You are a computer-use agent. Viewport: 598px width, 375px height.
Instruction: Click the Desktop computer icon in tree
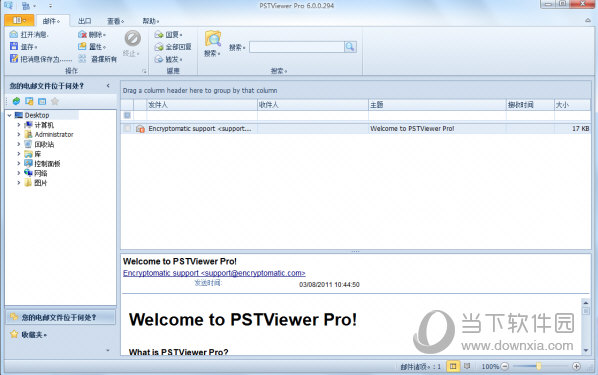pyautogui.click(x=19, y=115)
